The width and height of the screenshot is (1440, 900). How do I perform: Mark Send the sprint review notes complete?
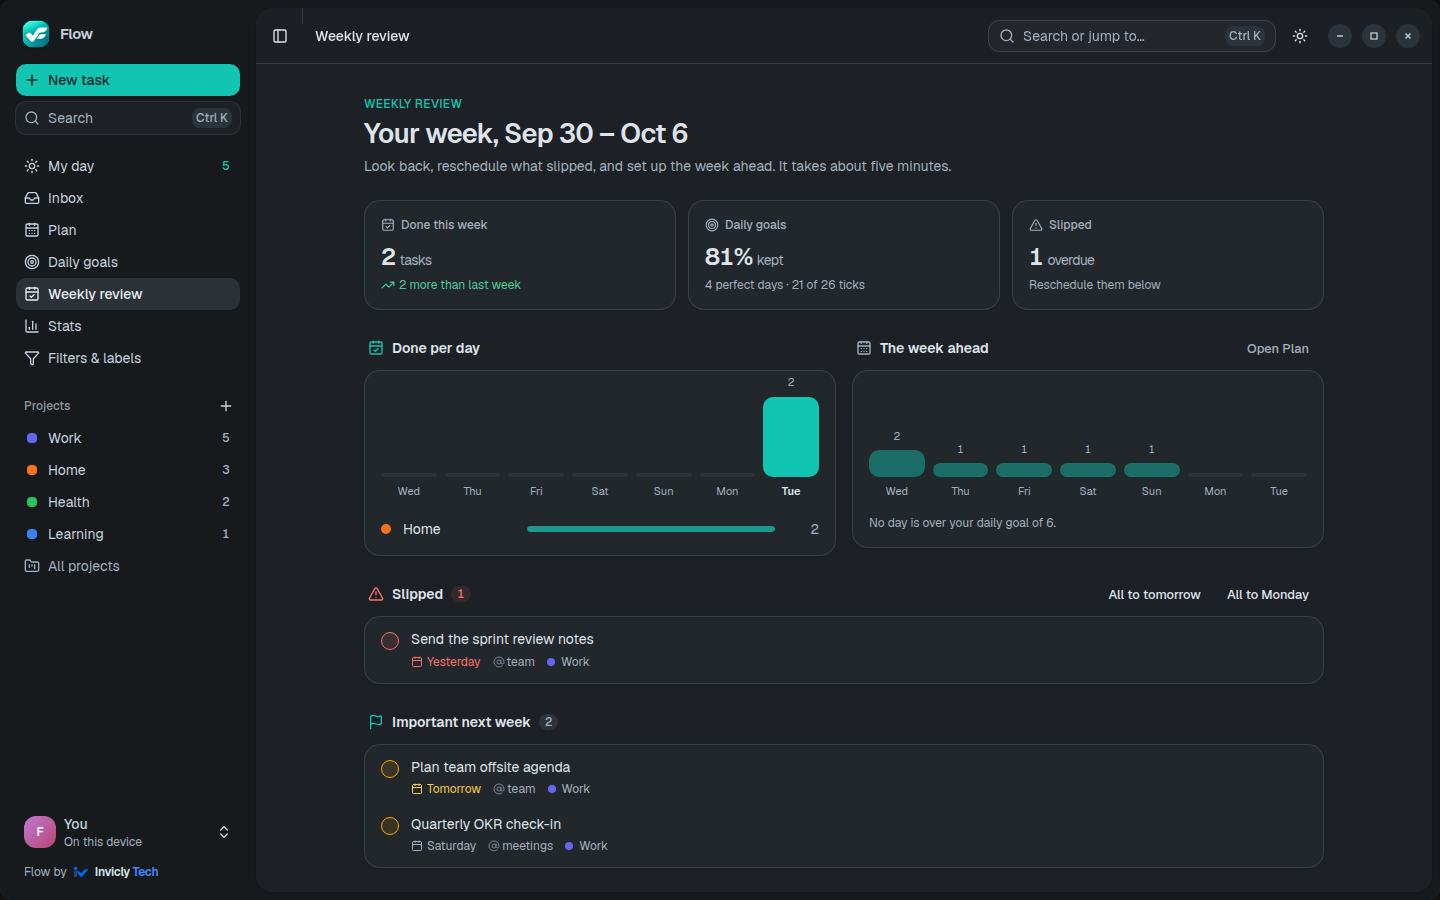click(390, 641)
